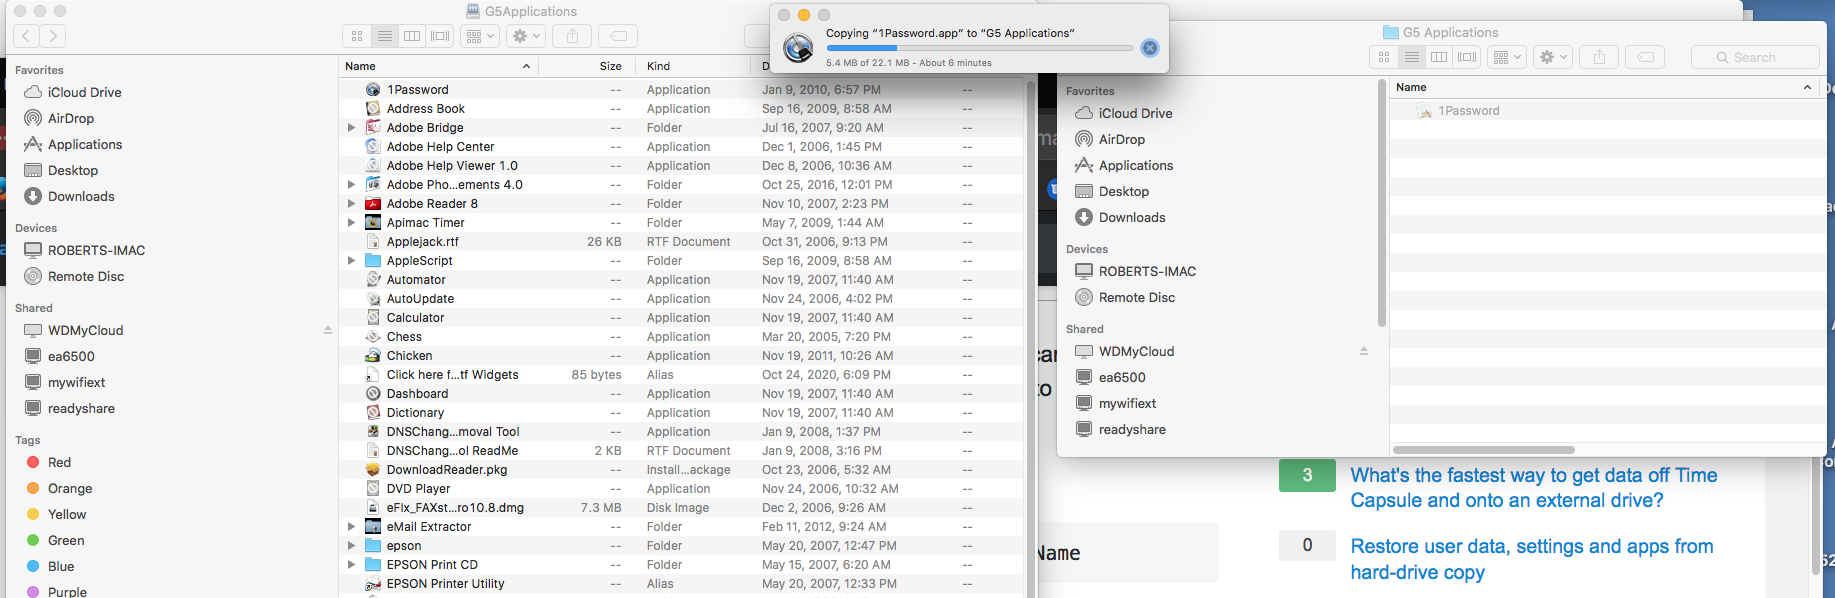Click the horizontal scrollbar in the destination window

pyautogui.click(x=1484, y=450)
